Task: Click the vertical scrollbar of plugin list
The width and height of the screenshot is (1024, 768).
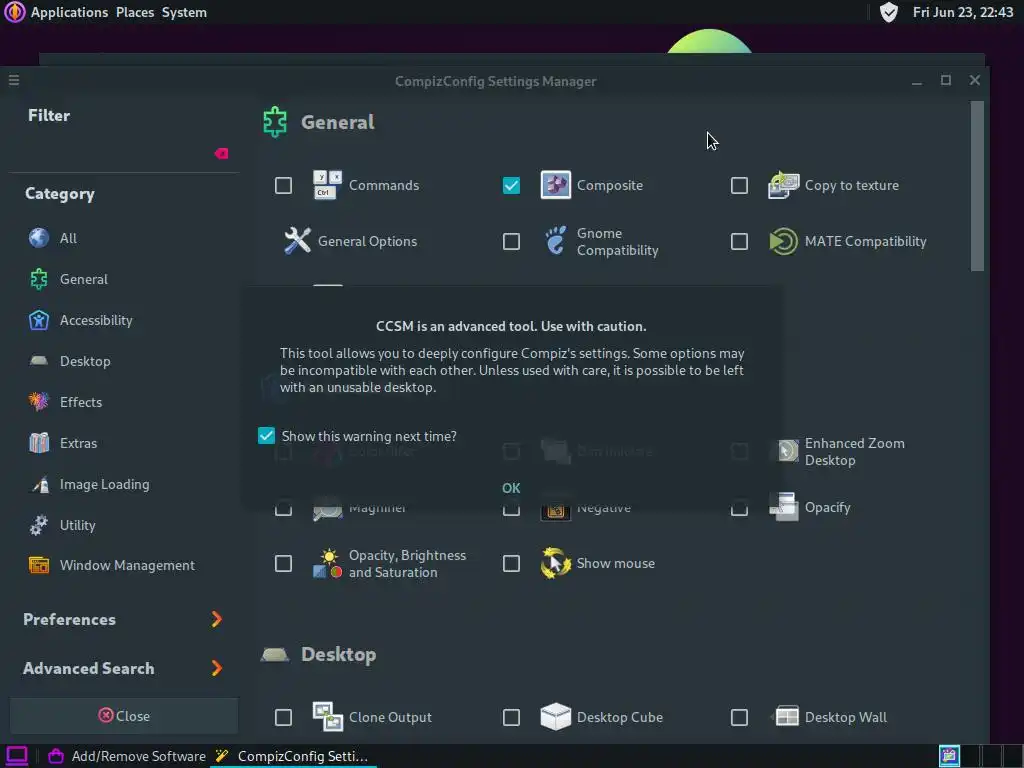Action: pos(977,186)
